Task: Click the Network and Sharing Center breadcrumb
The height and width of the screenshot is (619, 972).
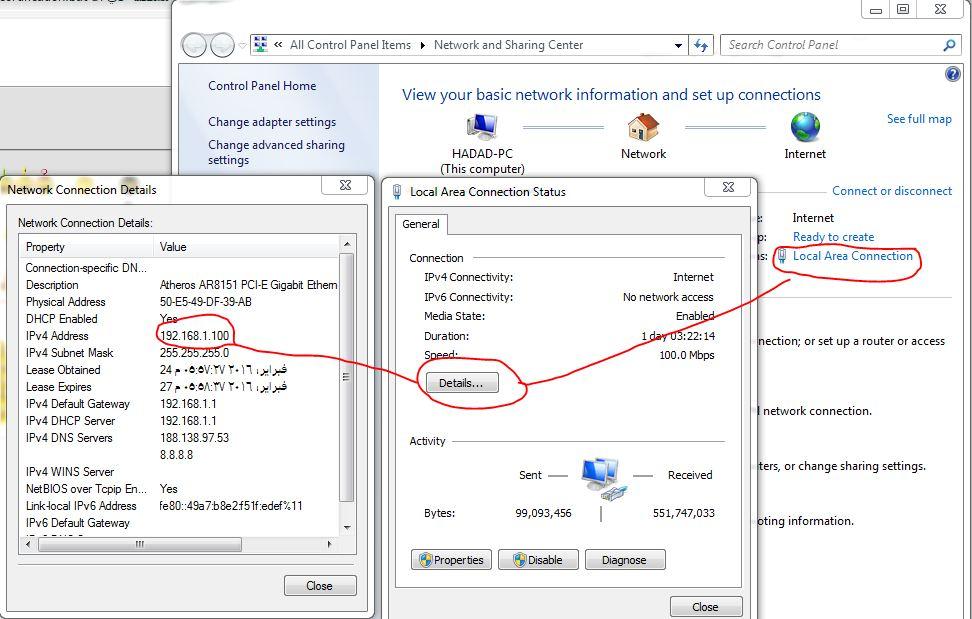Action: pos(508,45)
